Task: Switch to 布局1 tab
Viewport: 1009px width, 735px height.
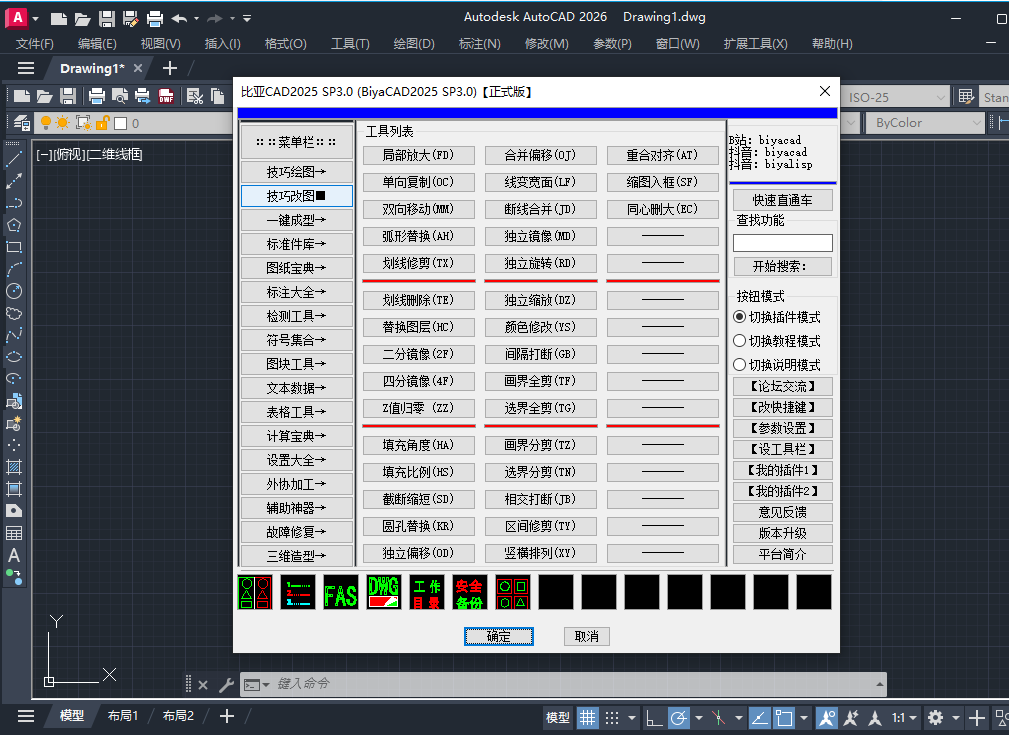Action: click(x=122, y=716)
